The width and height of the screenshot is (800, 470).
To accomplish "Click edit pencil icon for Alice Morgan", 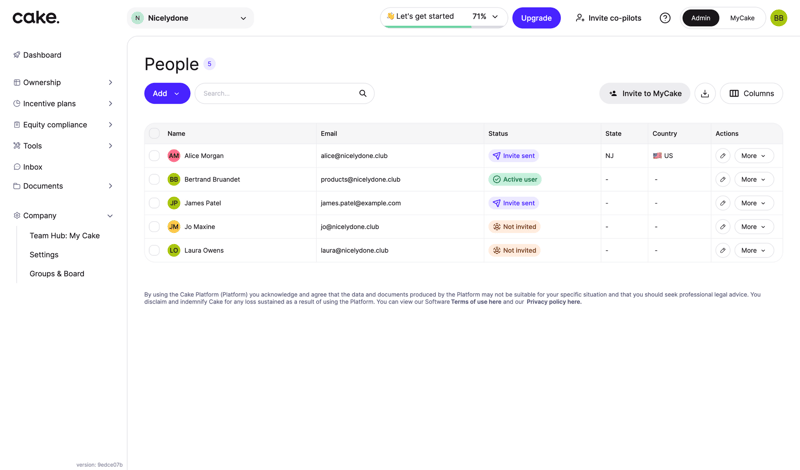I will [x=723, y=156].
